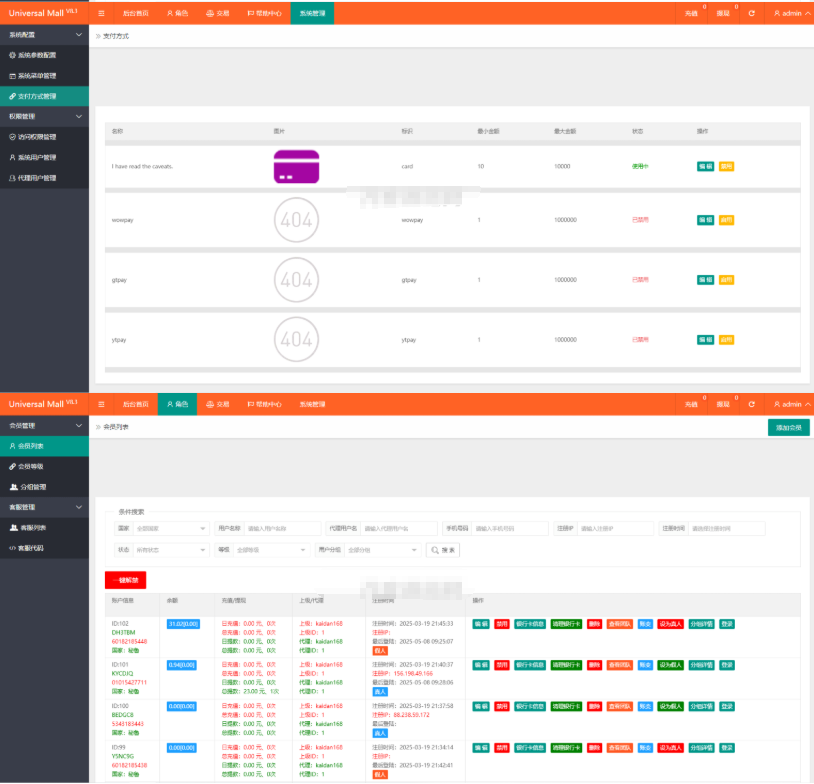This screenshot has width=814, height=784.
Task: Click the magnifier 搜索 button
Action: pos(442,550)
